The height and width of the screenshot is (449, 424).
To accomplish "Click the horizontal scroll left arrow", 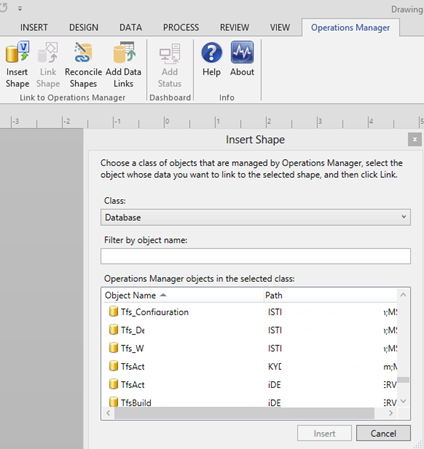I will pos(108,413).
